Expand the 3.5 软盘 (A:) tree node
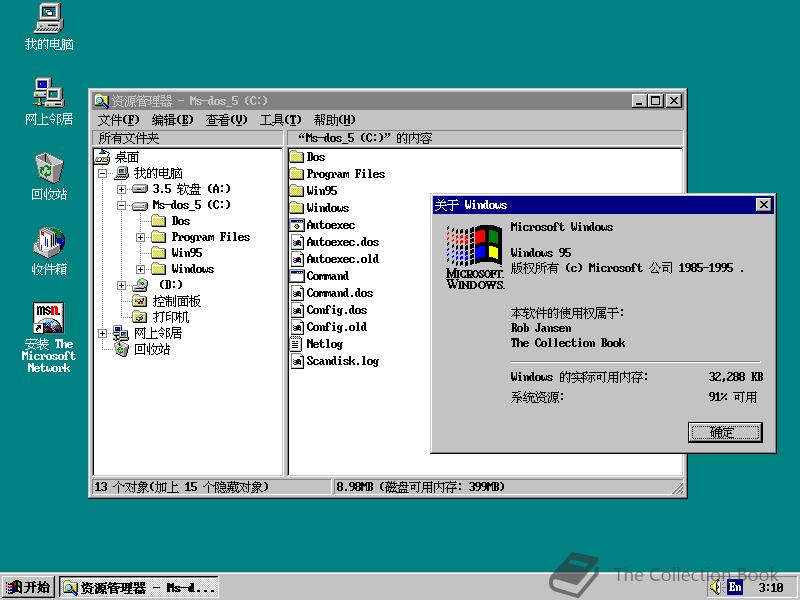This screenshot has height=600, width=800. tap(121, 189)
